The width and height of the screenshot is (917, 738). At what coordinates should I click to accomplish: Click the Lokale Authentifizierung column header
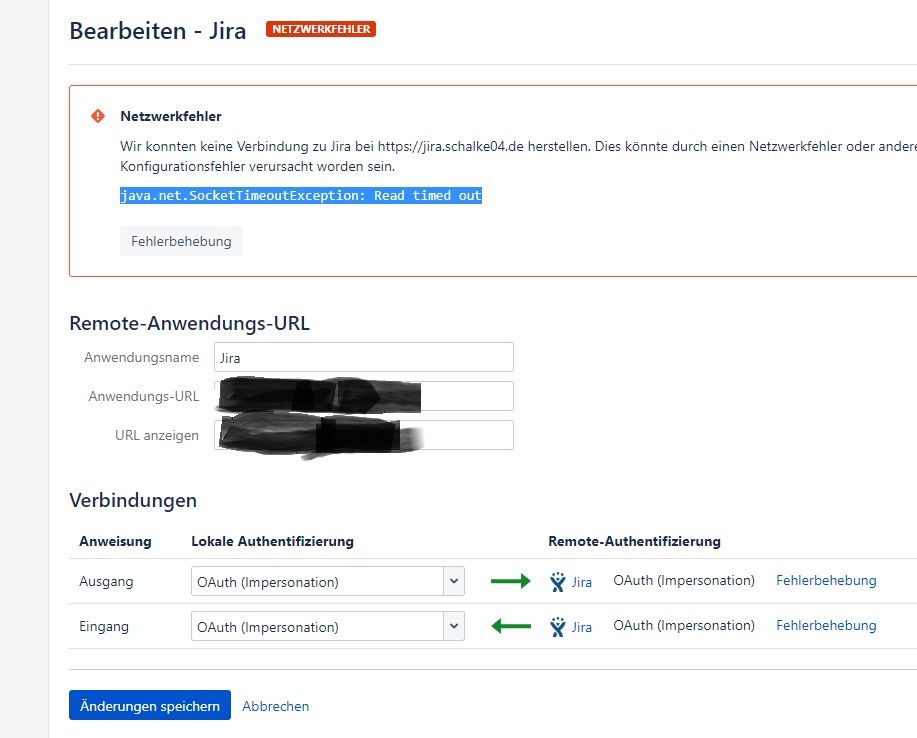tap(273, 542)
